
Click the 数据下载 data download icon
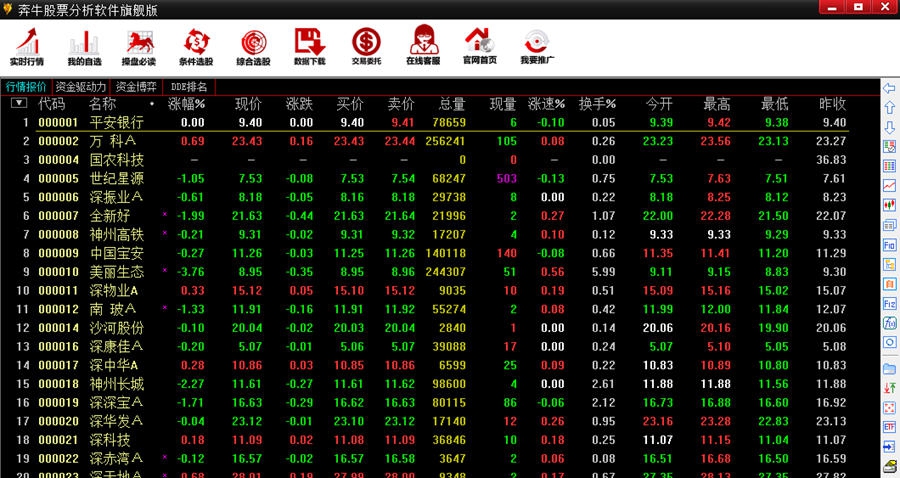(309, 46)
